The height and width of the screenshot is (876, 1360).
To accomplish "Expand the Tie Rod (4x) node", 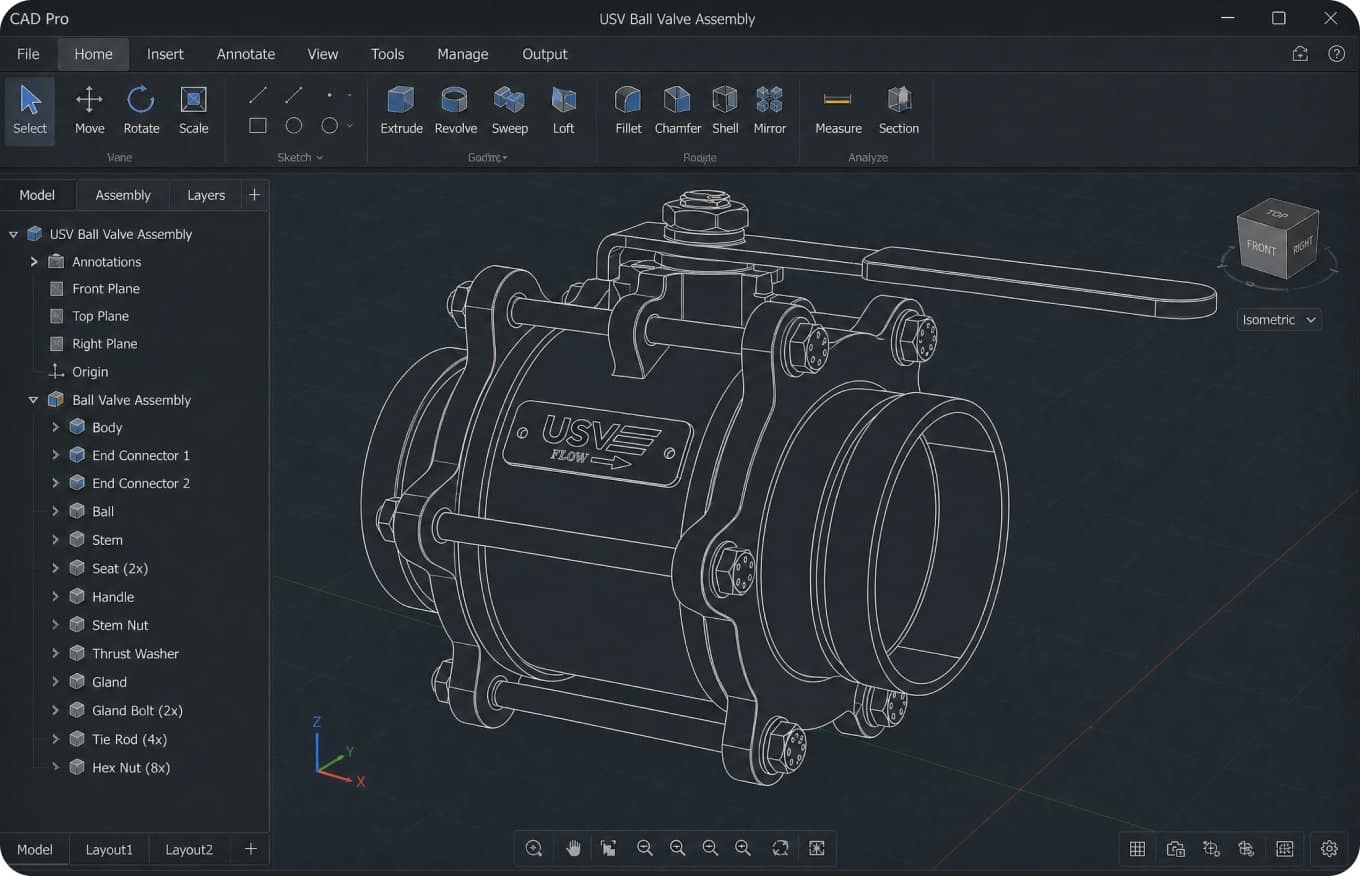I will 55,740.
